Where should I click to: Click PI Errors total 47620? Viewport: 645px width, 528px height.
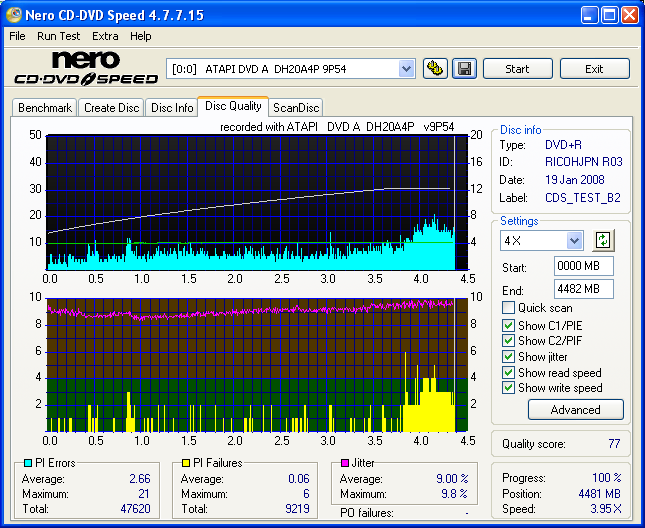tap(135, 509)
